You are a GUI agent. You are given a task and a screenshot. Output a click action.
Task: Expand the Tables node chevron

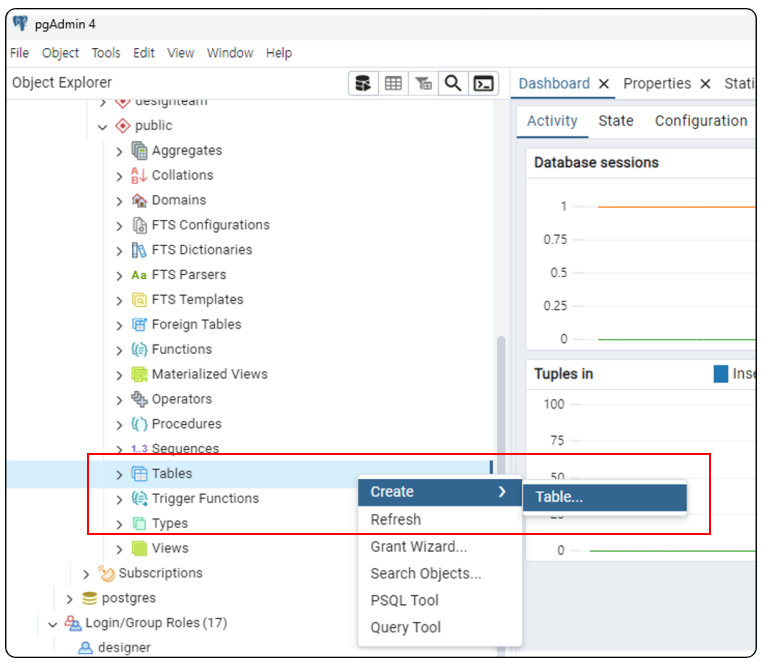pyautogui.click(x=119, y=475)
